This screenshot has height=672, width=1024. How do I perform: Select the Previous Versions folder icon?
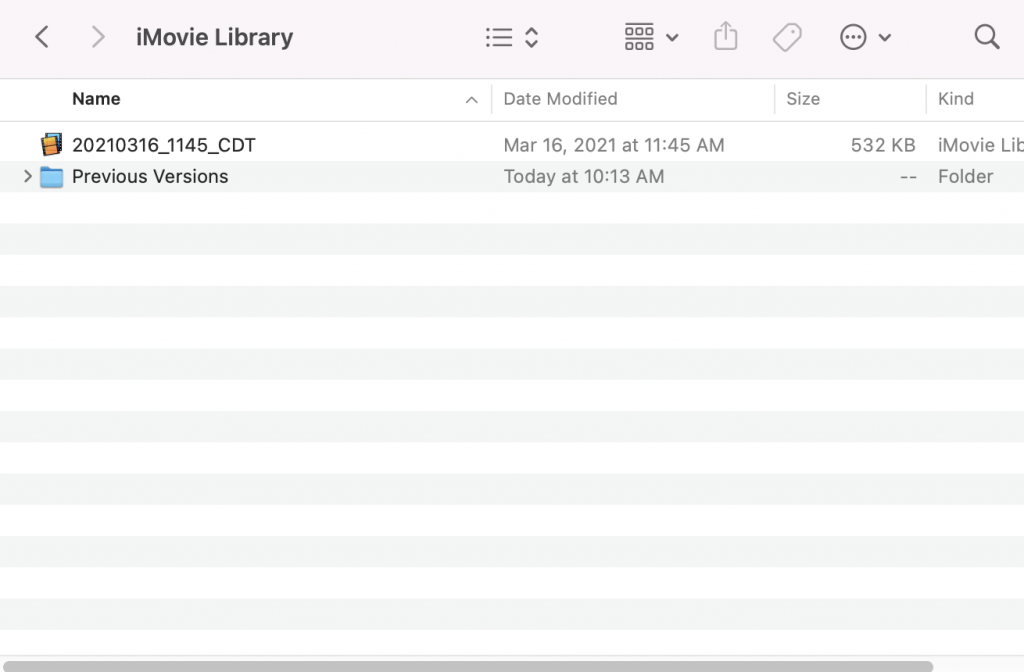click(52, 177)
